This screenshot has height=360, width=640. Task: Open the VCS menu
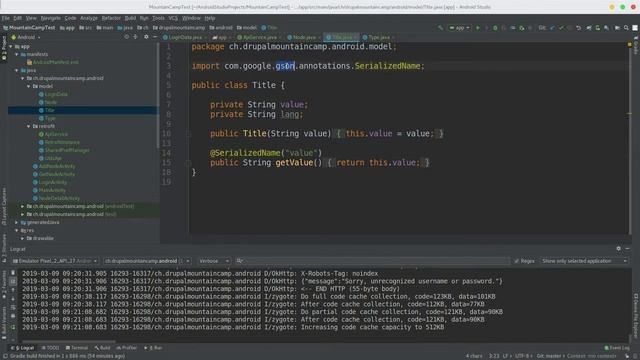173,18
